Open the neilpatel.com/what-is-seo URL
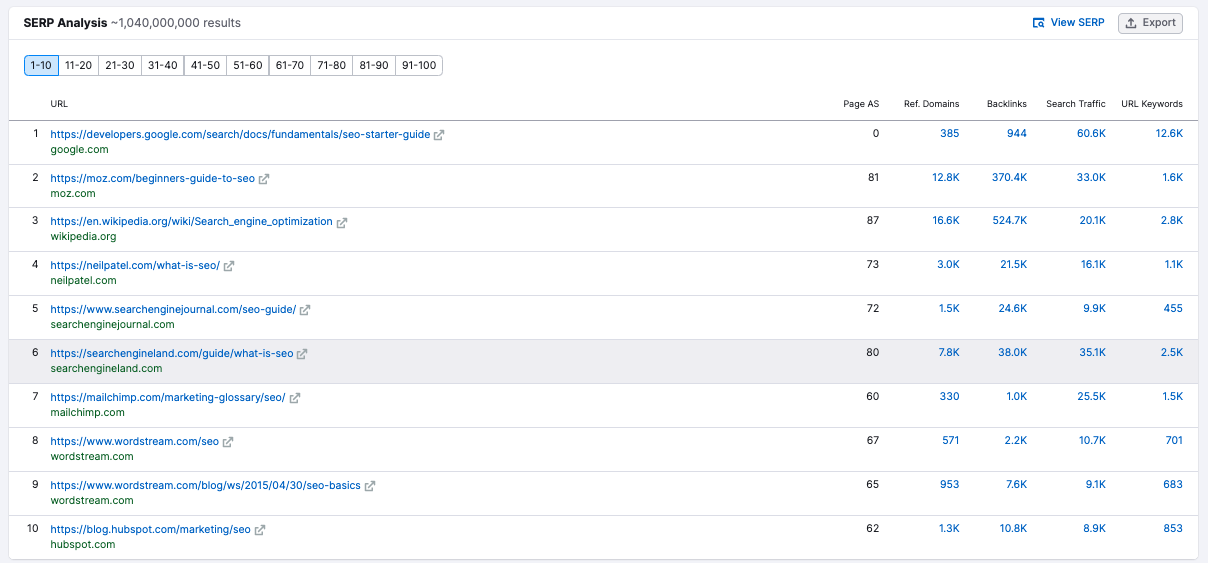 tap(135, 266)
